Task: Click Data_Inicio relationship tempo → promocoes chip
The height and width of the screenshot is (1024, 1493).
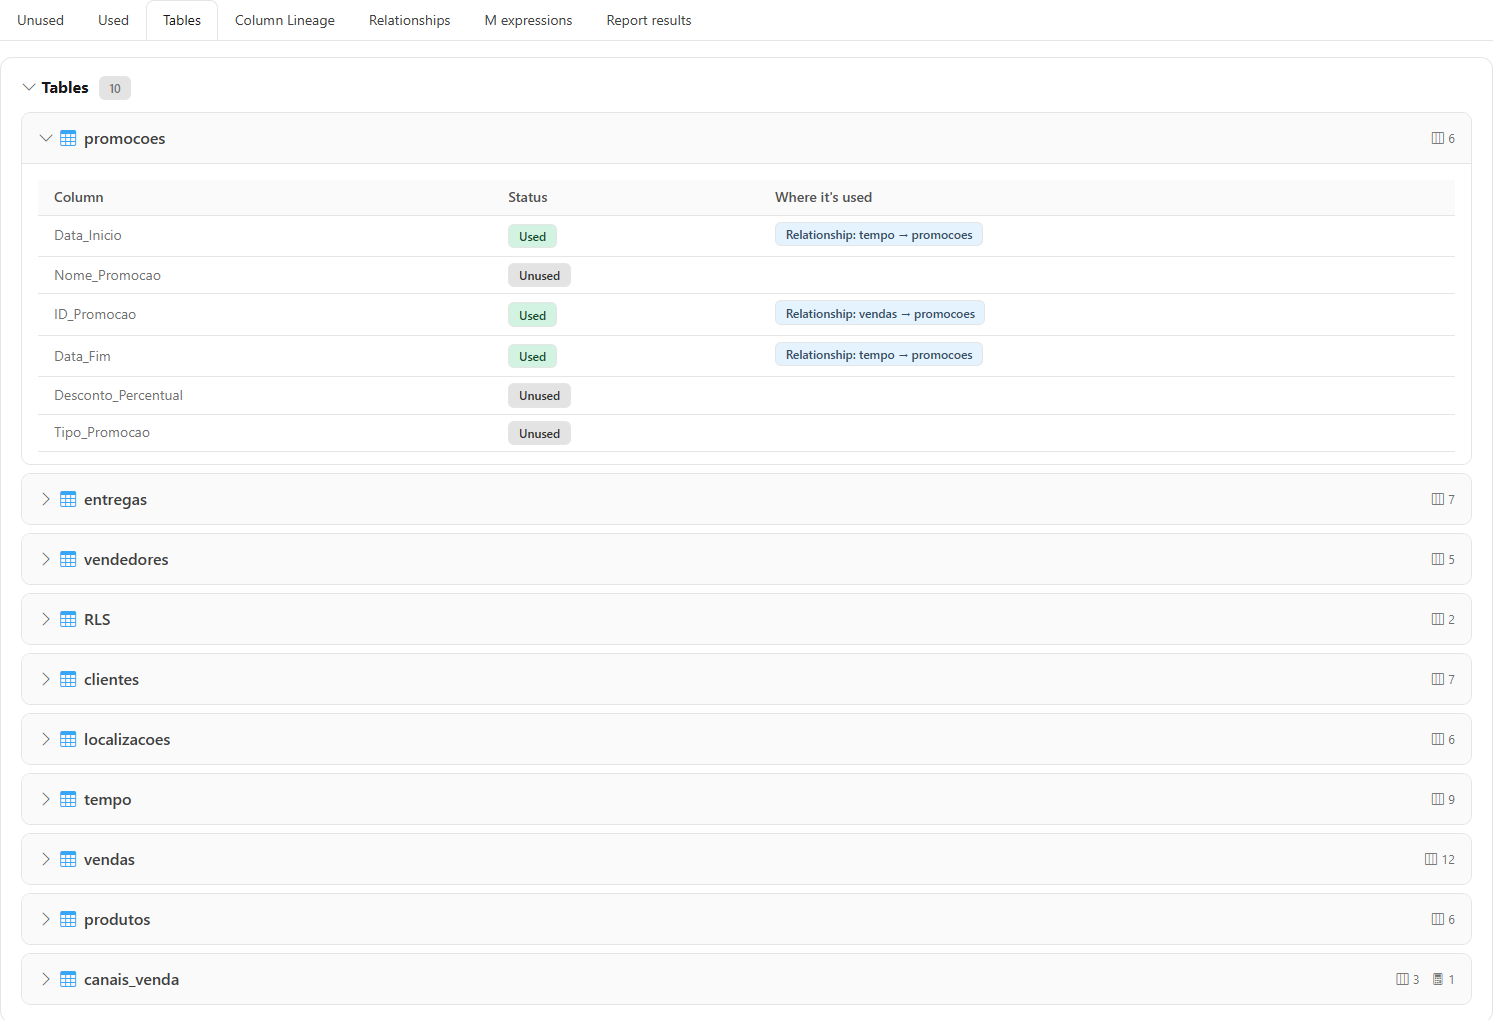Action: pyautogui.click(x=879, y=234)
